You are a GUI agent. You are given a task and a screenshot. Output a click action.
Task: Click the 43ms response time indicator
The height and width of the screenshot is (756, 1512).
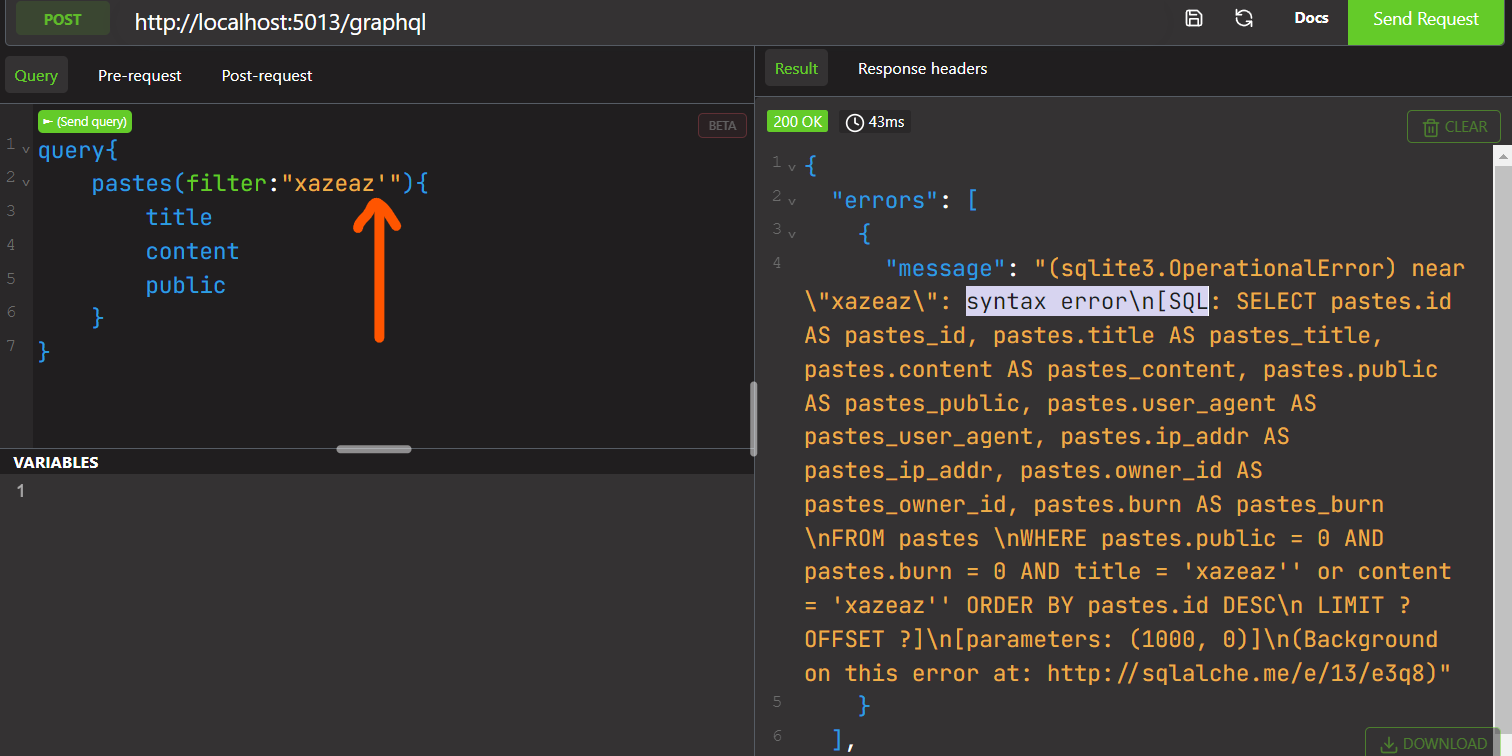pos(875,122)
